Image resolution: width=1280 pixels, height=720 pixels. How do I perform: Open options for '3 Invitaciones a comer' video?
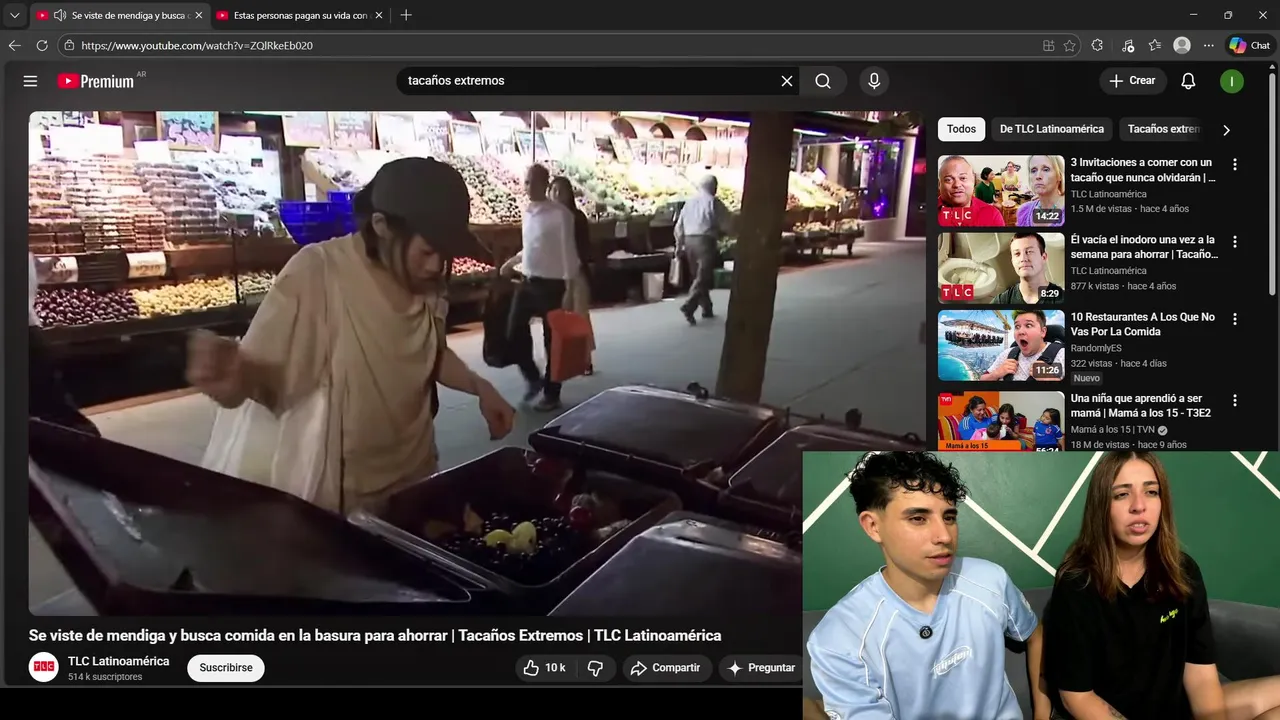click(1235, 164)
